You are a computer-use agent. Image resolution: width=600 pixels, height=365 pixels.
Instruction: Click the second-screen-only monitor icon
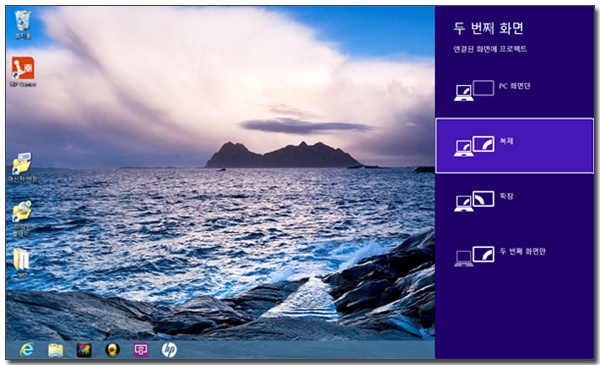(x=474, y=256)
